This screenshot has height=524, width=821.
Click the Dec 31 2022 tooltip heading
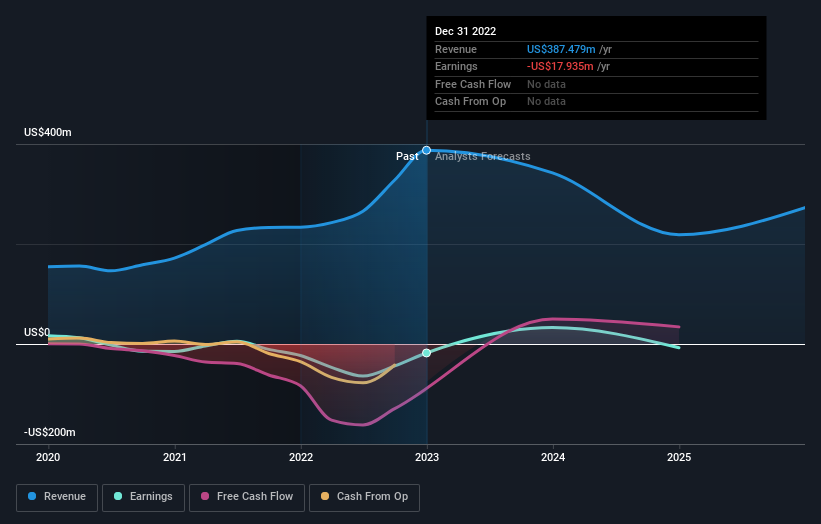click(465, 31)
